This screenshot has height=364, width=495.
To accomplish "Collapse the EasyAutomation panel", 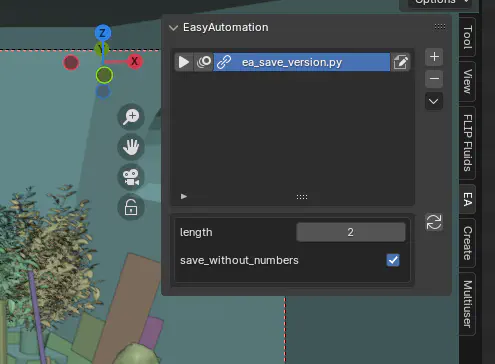I will [x=173, y=28].
